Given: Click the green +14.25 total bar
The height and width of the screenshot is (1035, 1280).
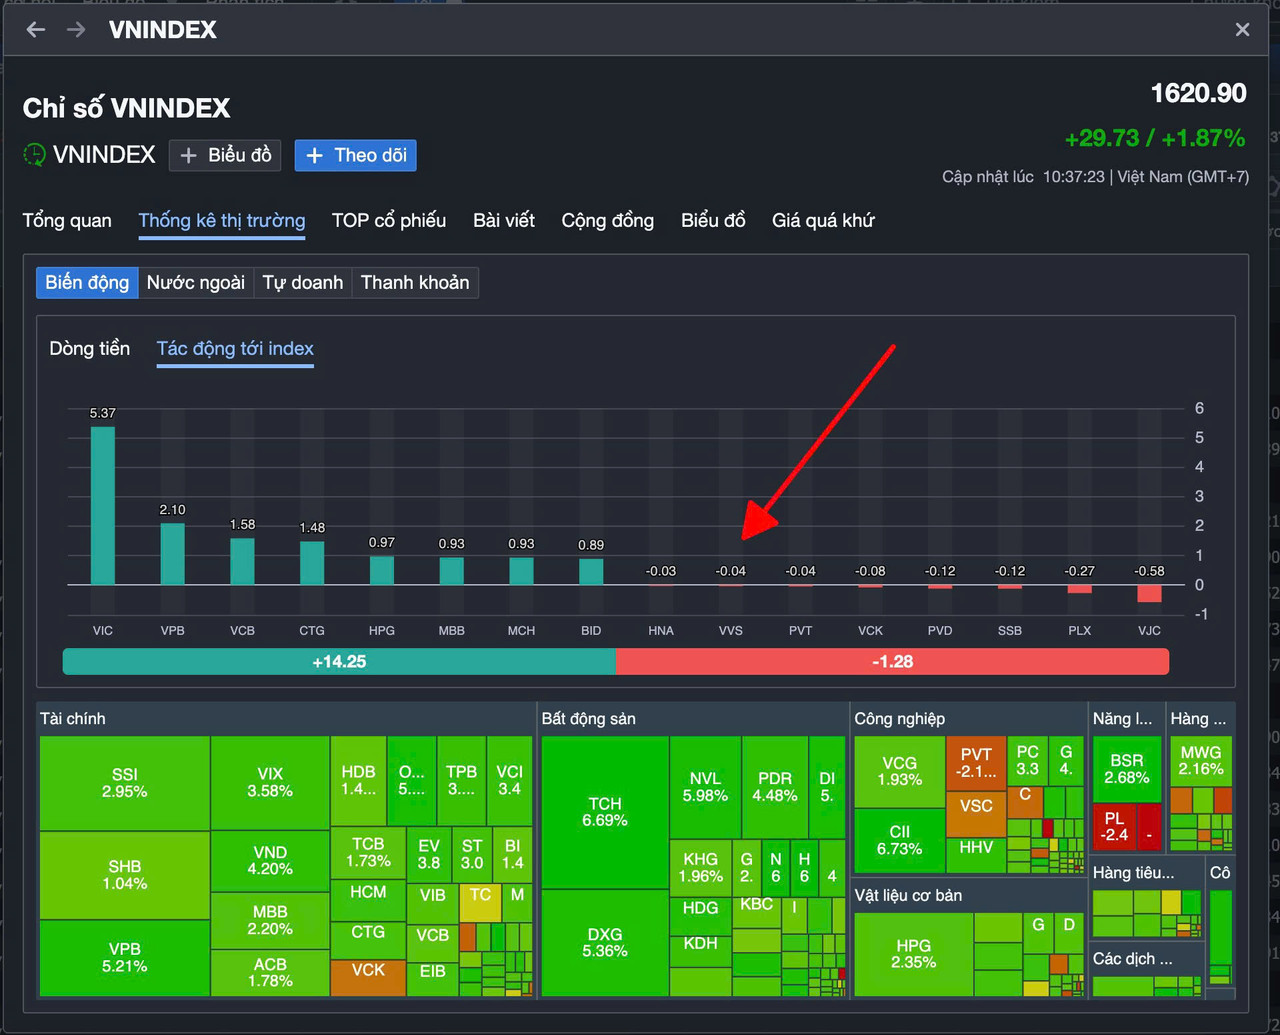Looking at the screenshot, I should pos(339,661).
